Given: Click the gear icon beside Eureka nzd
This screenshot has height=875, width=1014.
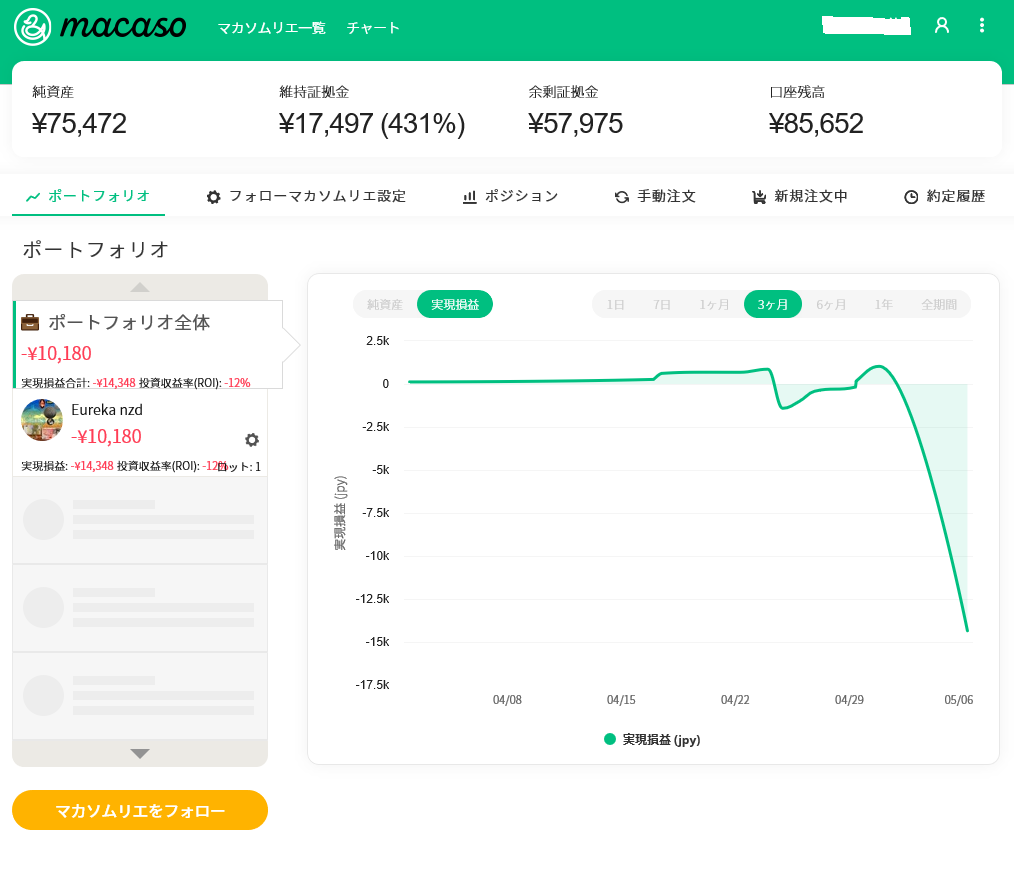Looking at the screenshot, I should tap(252, 440).
